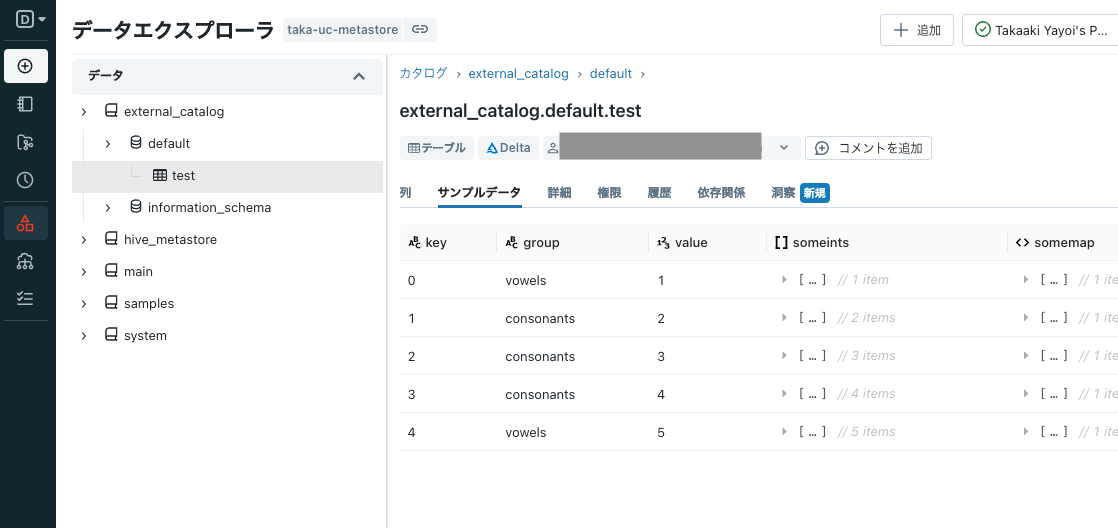Expand somemap value in key 4 row
Viewport: 1118px width, 528px height.
1027,432
